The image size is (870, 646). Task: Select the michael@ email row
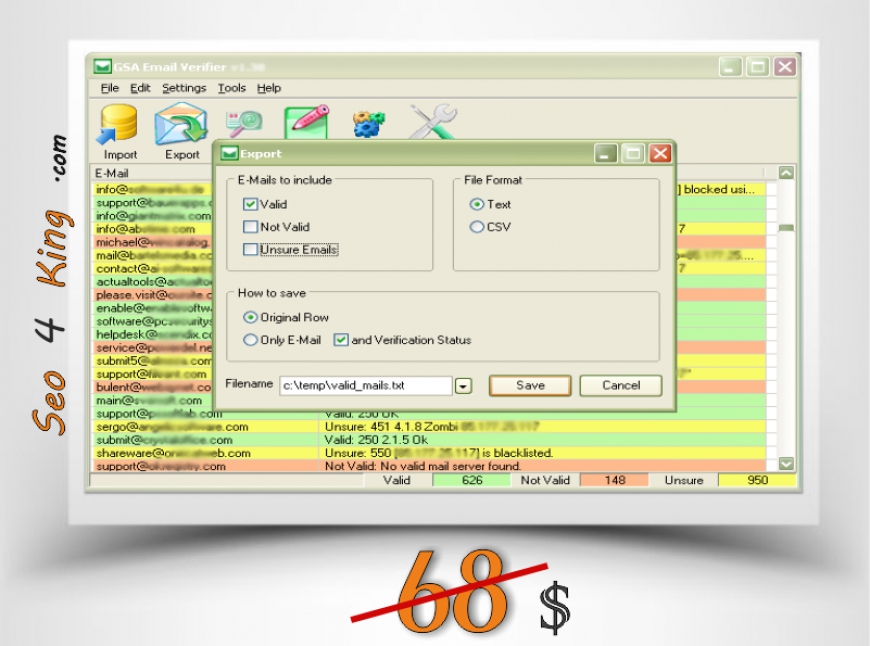[153, 242]
